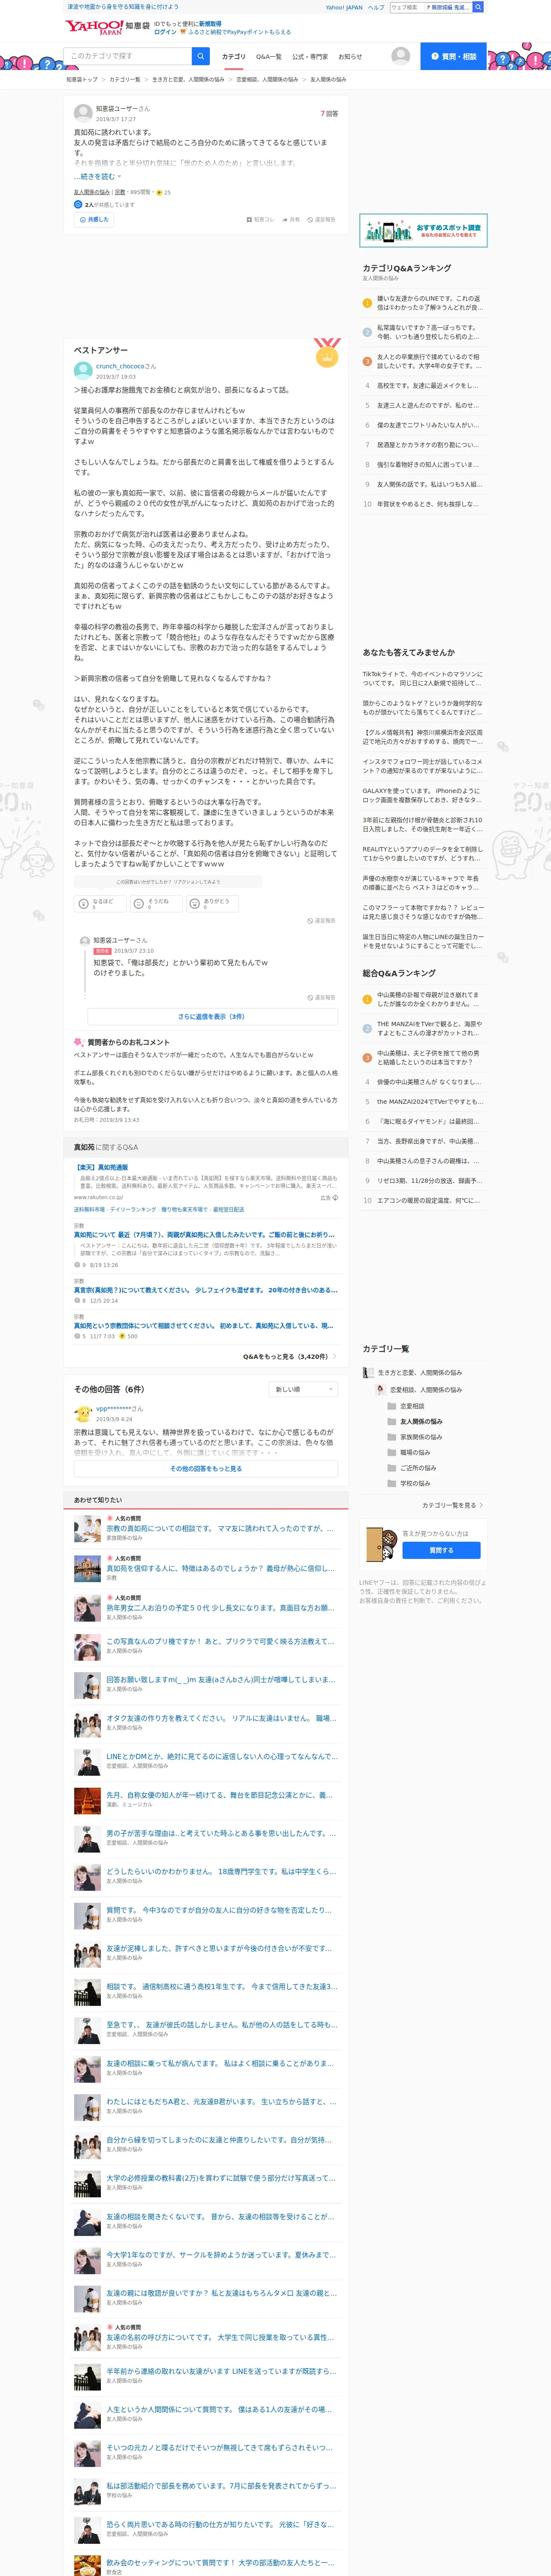Open ranking item 高校生です。友達に最近メイクもし…
Image resolution: width=551 pixels, height=2576 pixels.
427,385
